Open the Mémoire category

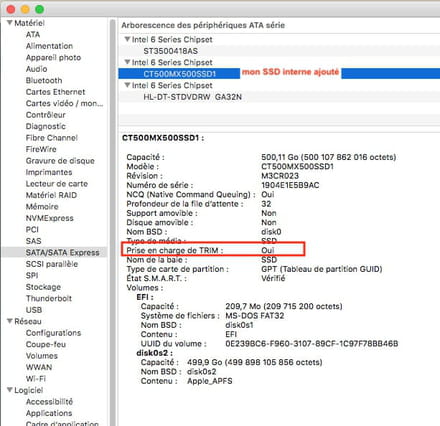[x=42, y=206]
